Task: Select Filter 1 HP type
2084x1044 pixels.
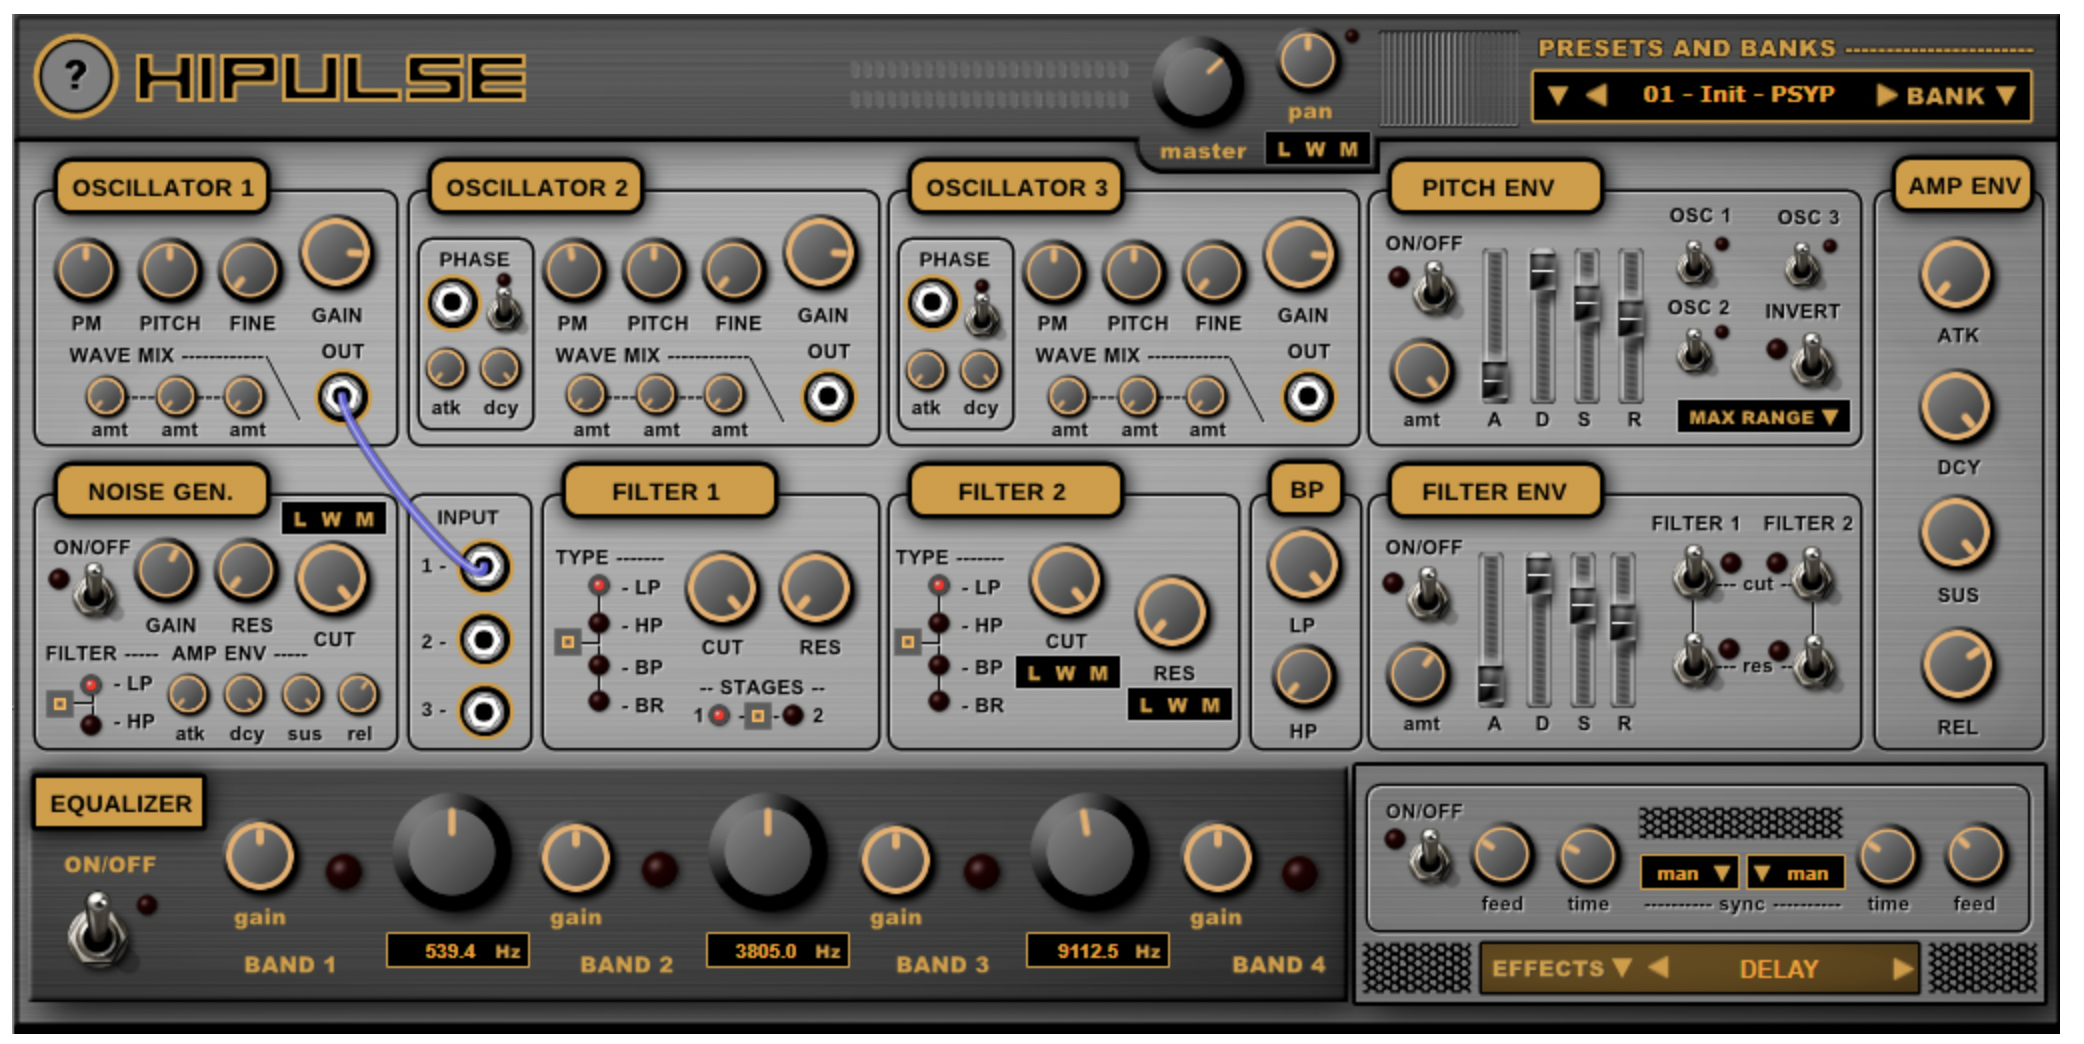Action: click(x=599, y=625)
